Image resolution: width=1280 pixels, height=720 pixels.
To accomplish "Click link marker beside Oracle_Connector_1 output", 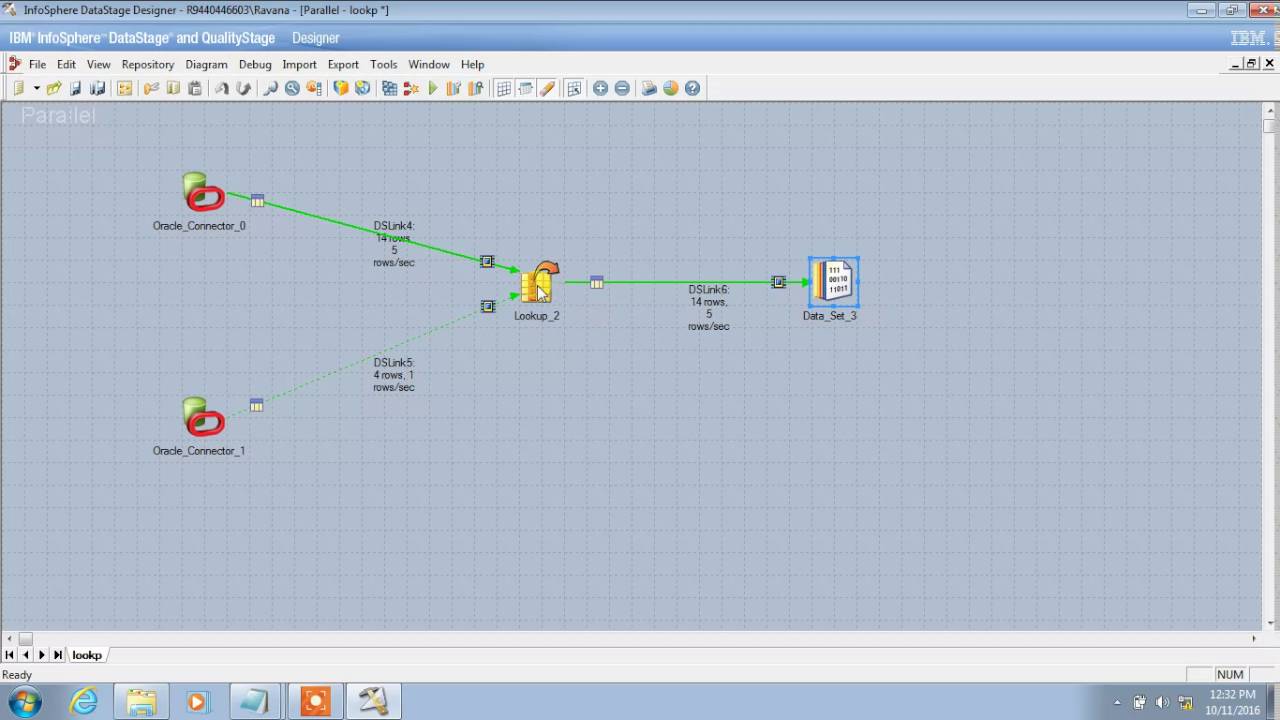I will pyautogui.click(x=256, y=405).
